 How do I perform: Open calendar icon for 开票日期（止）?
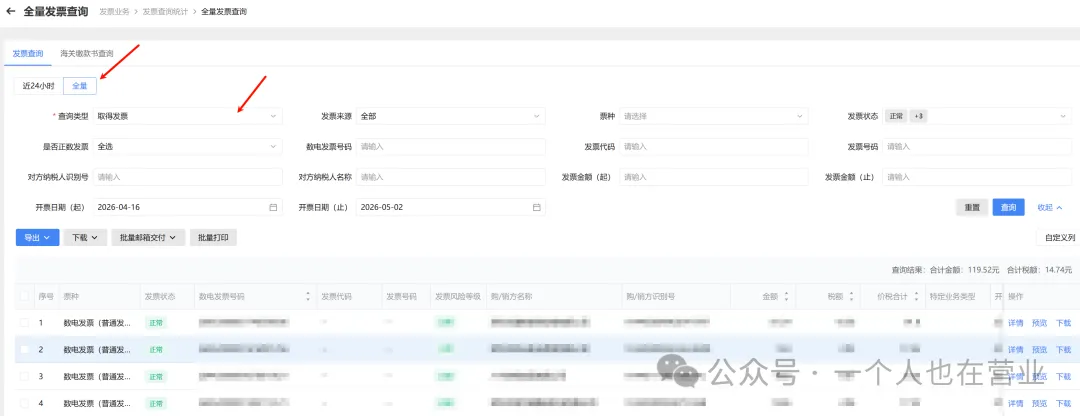point(536,207)
